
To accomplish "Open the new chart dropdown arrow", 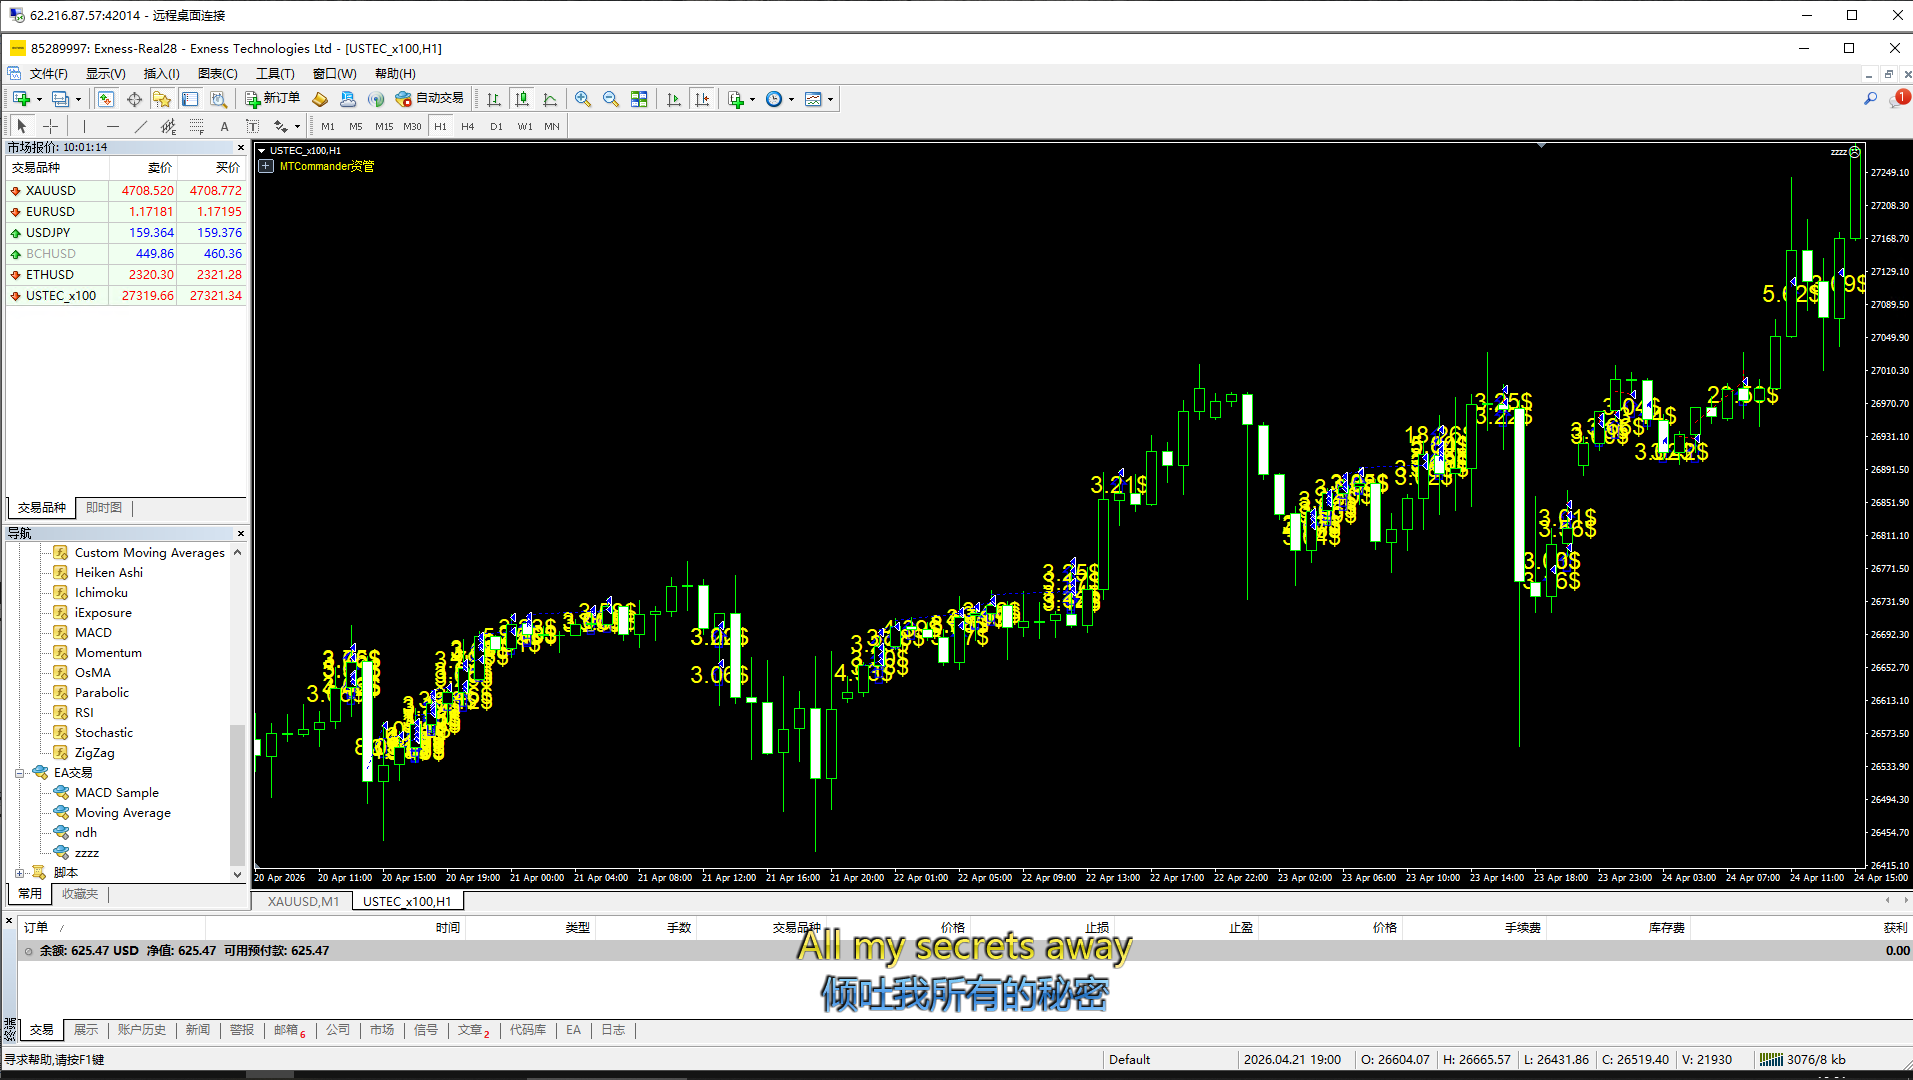I will coord(39,99).
